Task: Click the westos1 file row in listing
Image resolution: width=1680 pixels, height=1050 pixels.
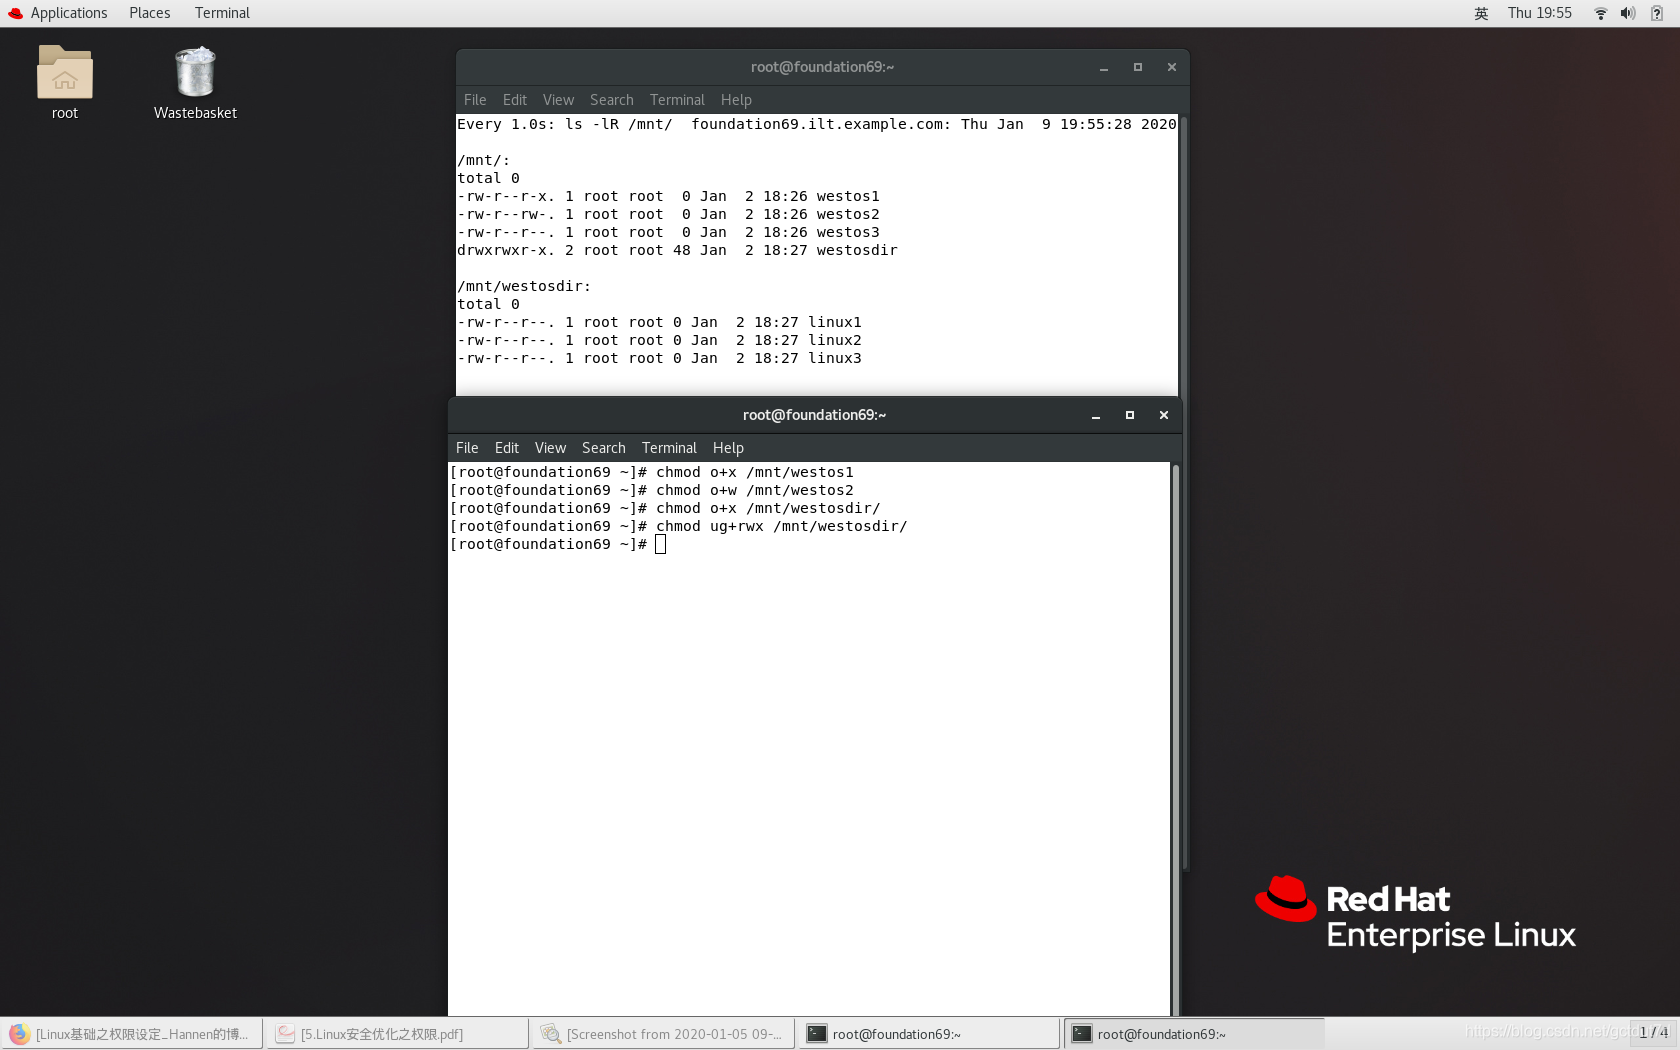Action: 668,196
